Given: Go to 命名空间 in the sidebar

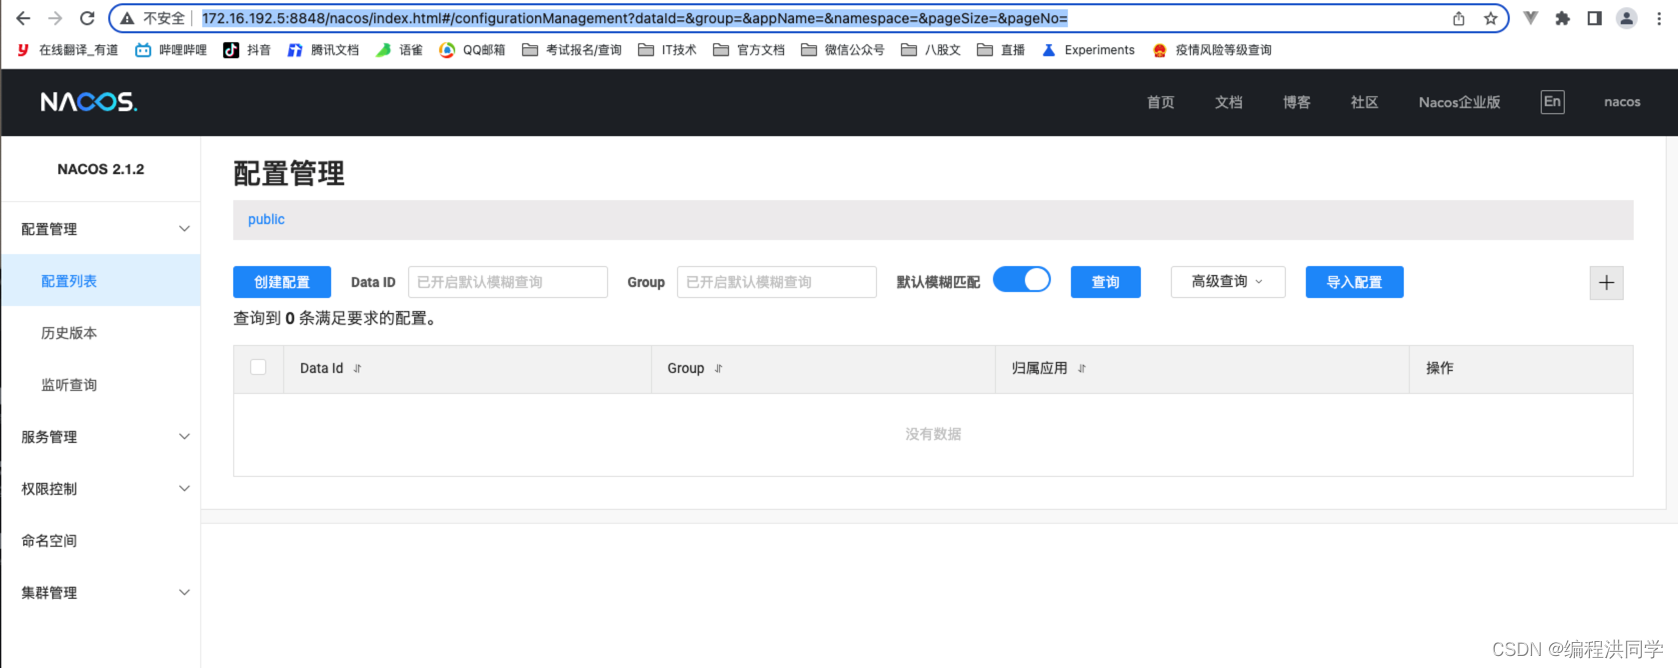Looking at the screenshot, I should (49, 541).
